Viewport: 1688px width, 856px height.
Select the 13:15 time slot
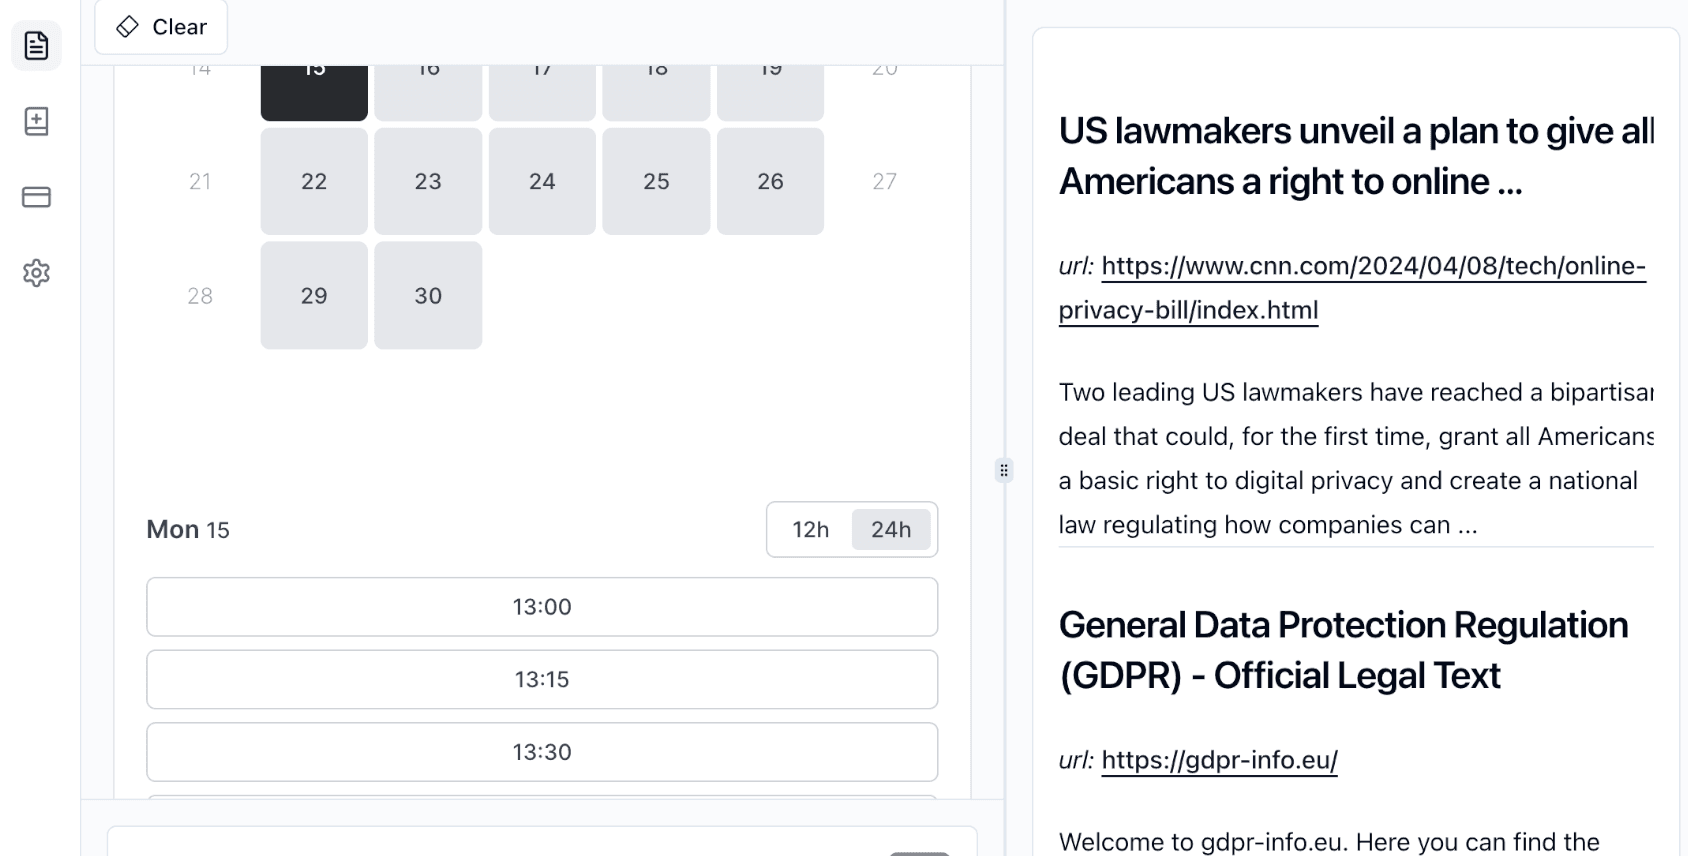coord(542,680)
